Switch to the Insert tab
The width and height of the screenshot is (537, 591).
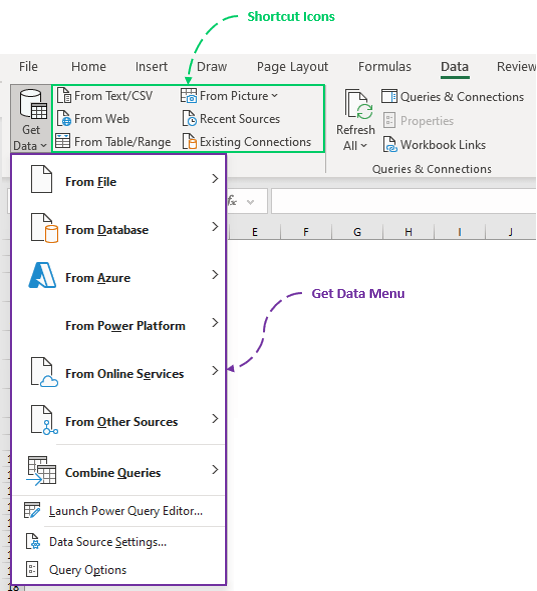click(151, 66)
